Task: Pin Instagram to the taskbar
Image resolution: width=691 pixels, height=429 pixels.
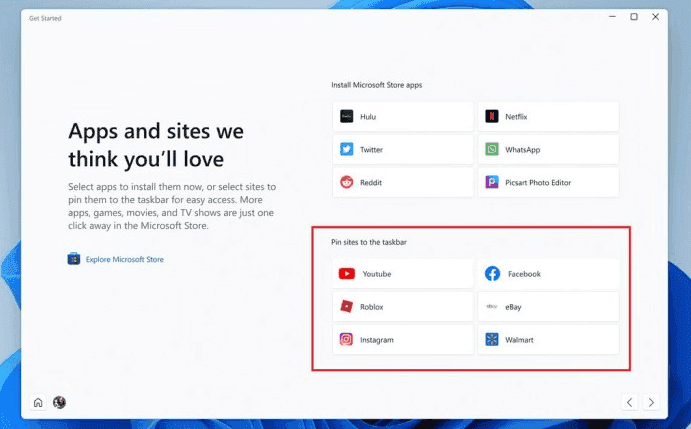Action: pos(403,339)
